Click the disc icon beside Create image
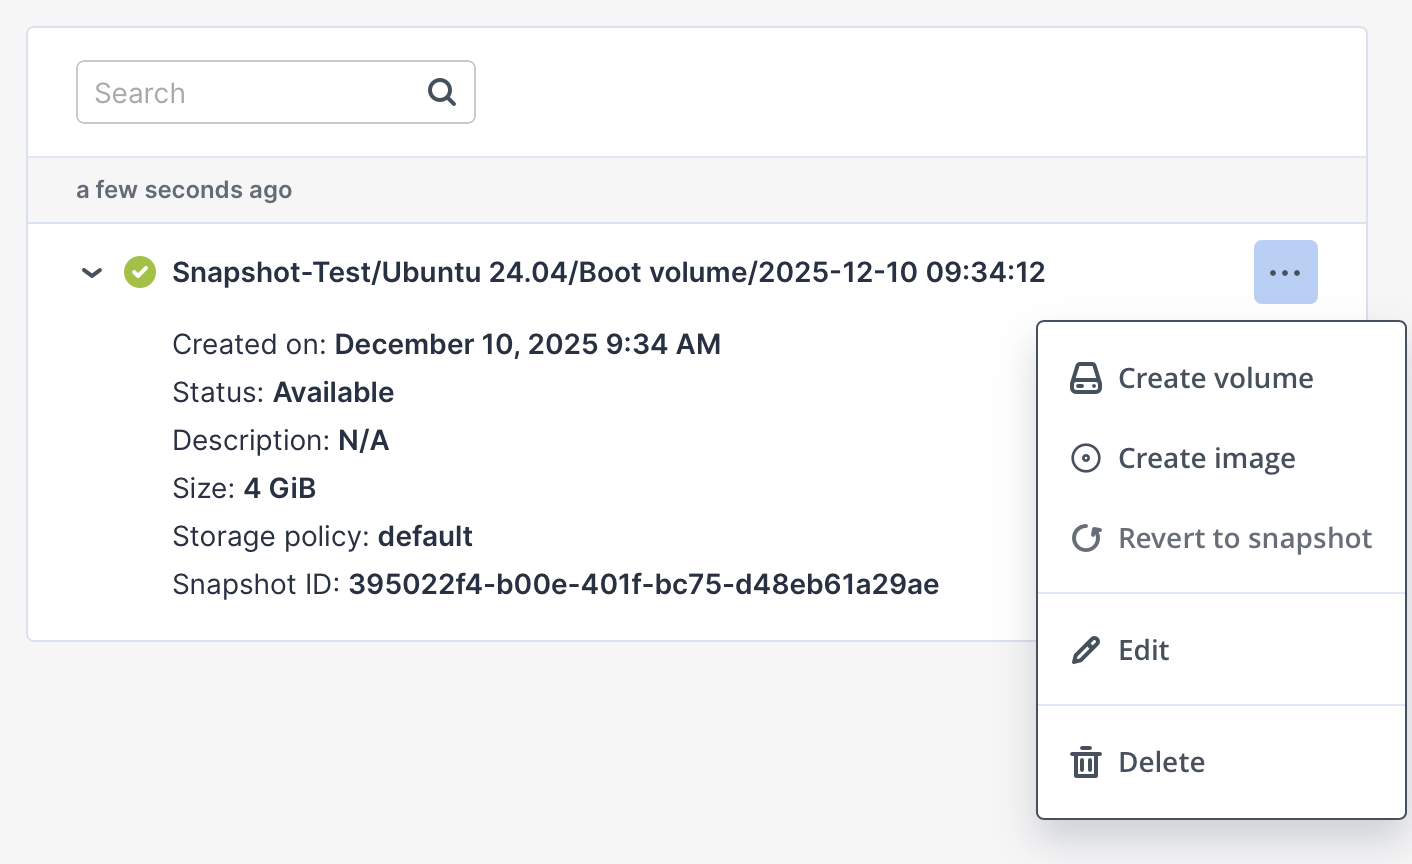Image resolution: width=1412 pixels, height=864 pixels. [1085, 458]
